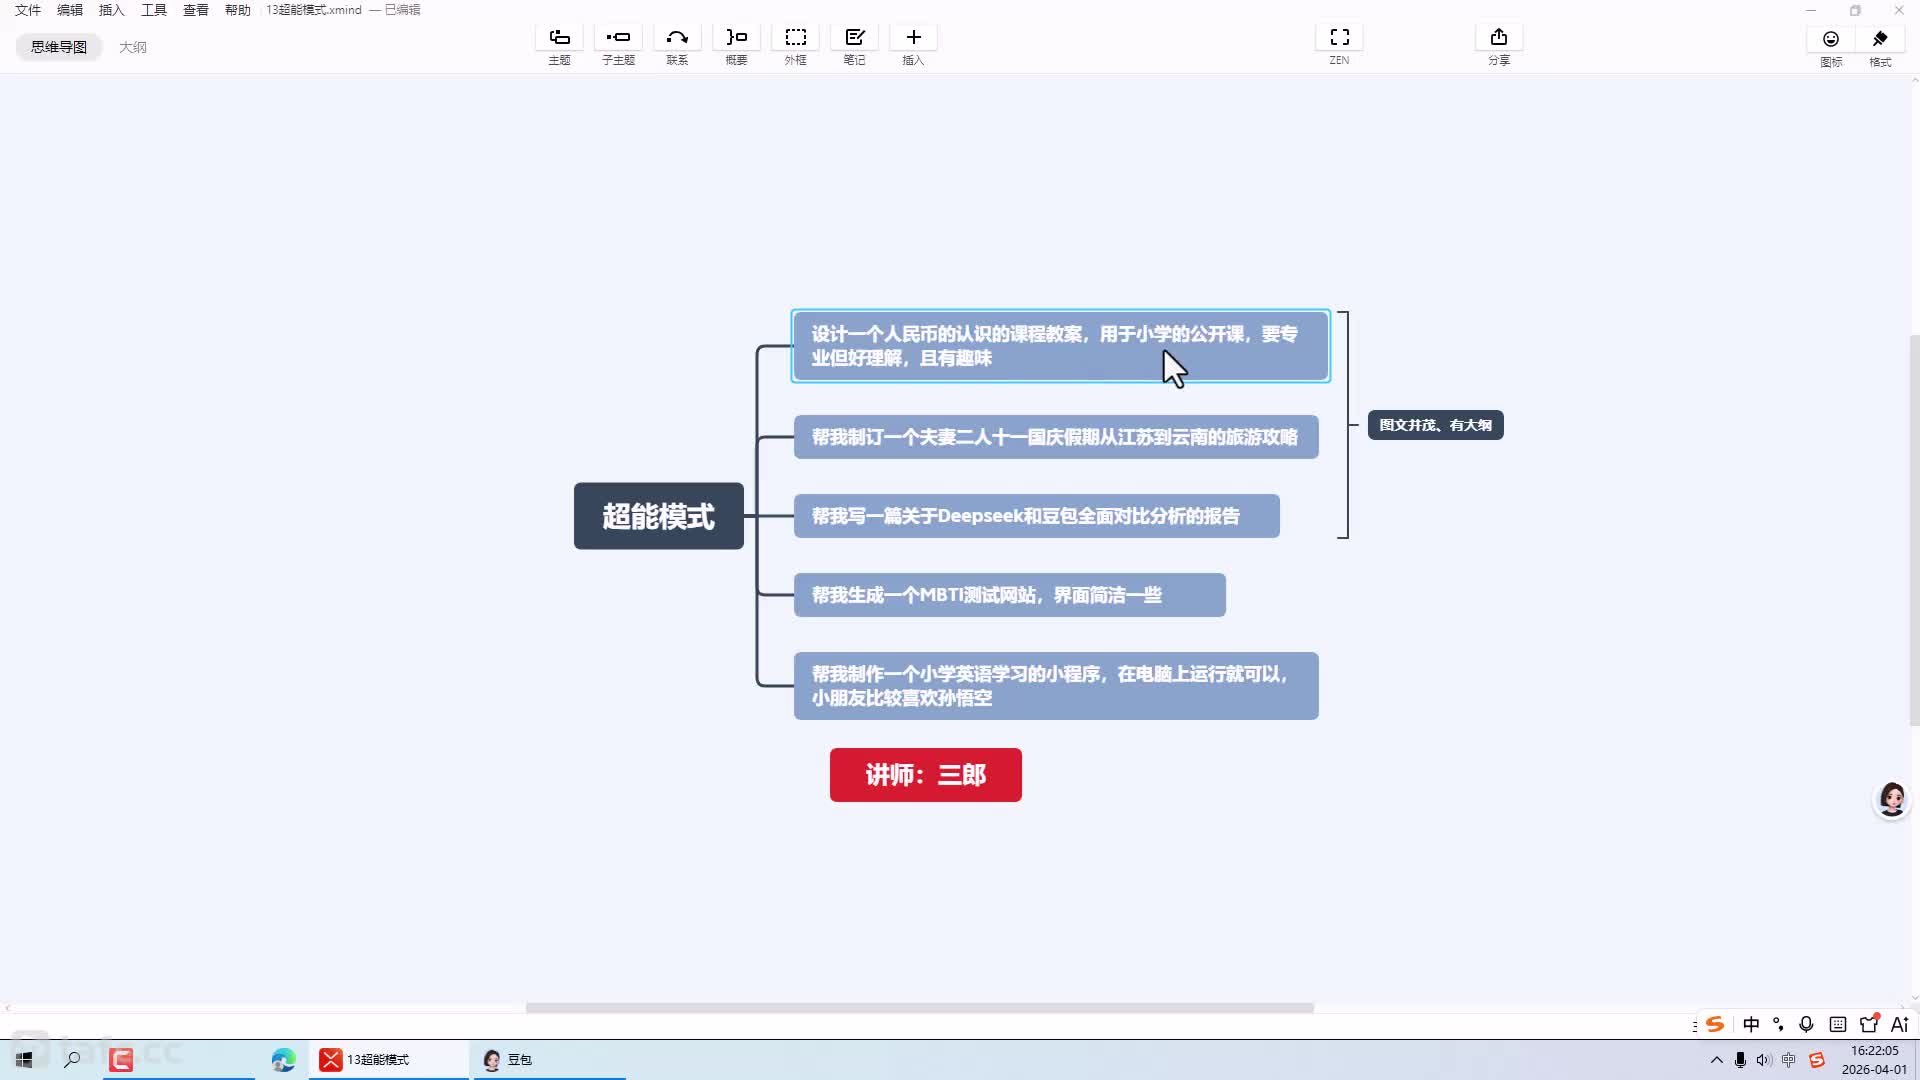This screenshot has width=1920, height=1080.
Task: Select the 联系 relationship tool
Action: pos(677,38)
